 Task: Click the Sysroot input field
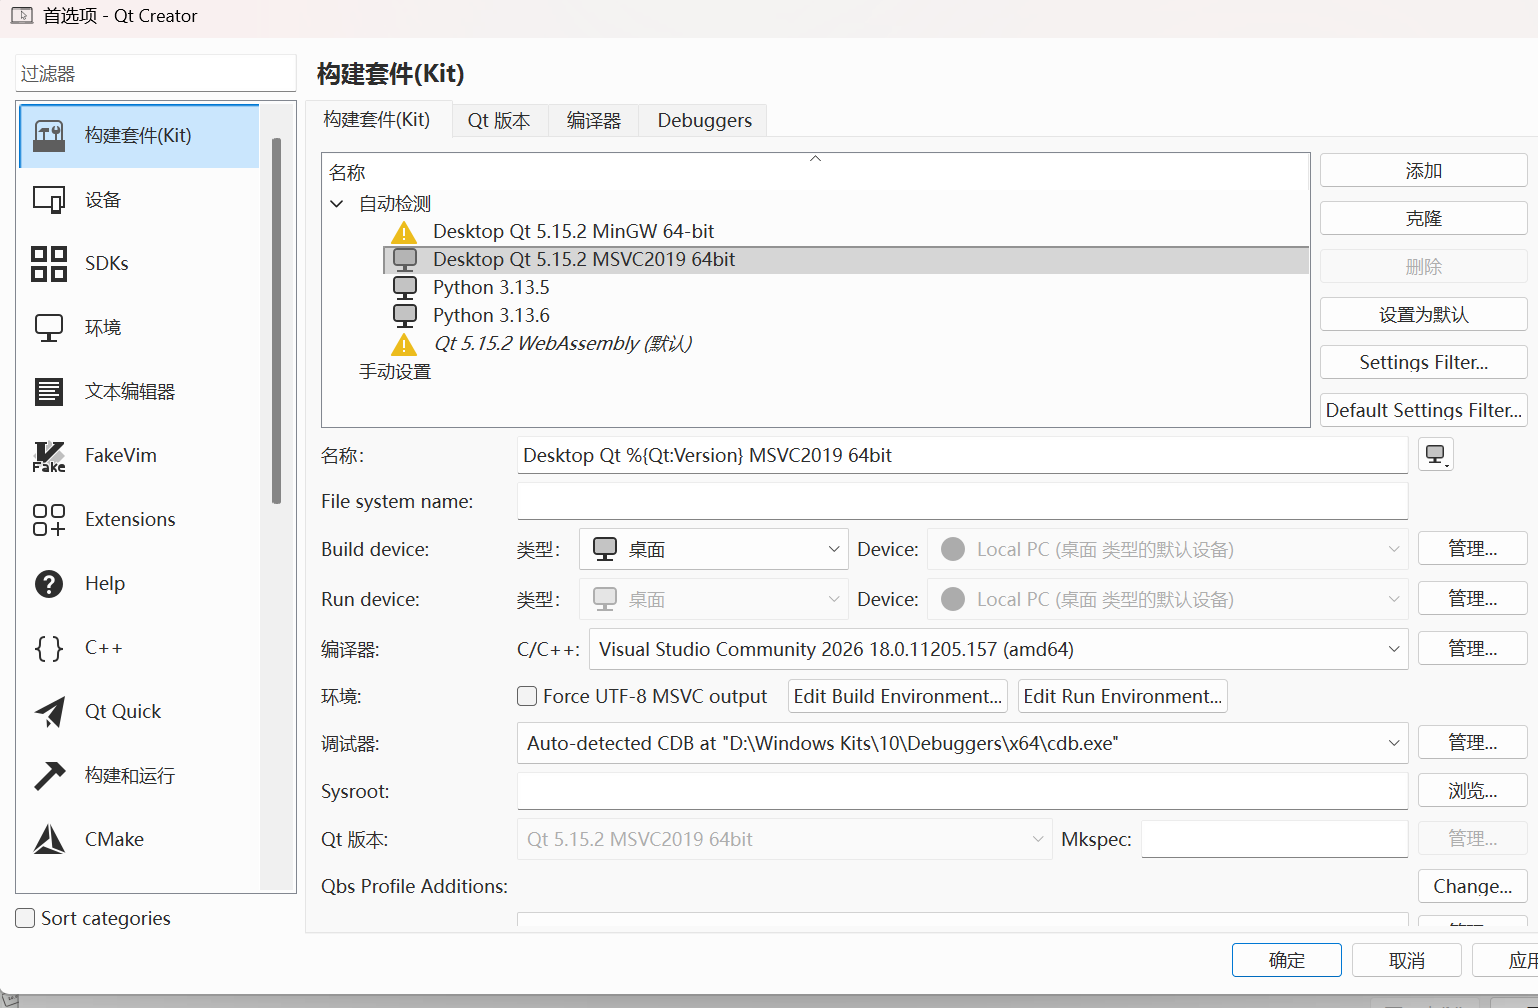tap(962, 791)
